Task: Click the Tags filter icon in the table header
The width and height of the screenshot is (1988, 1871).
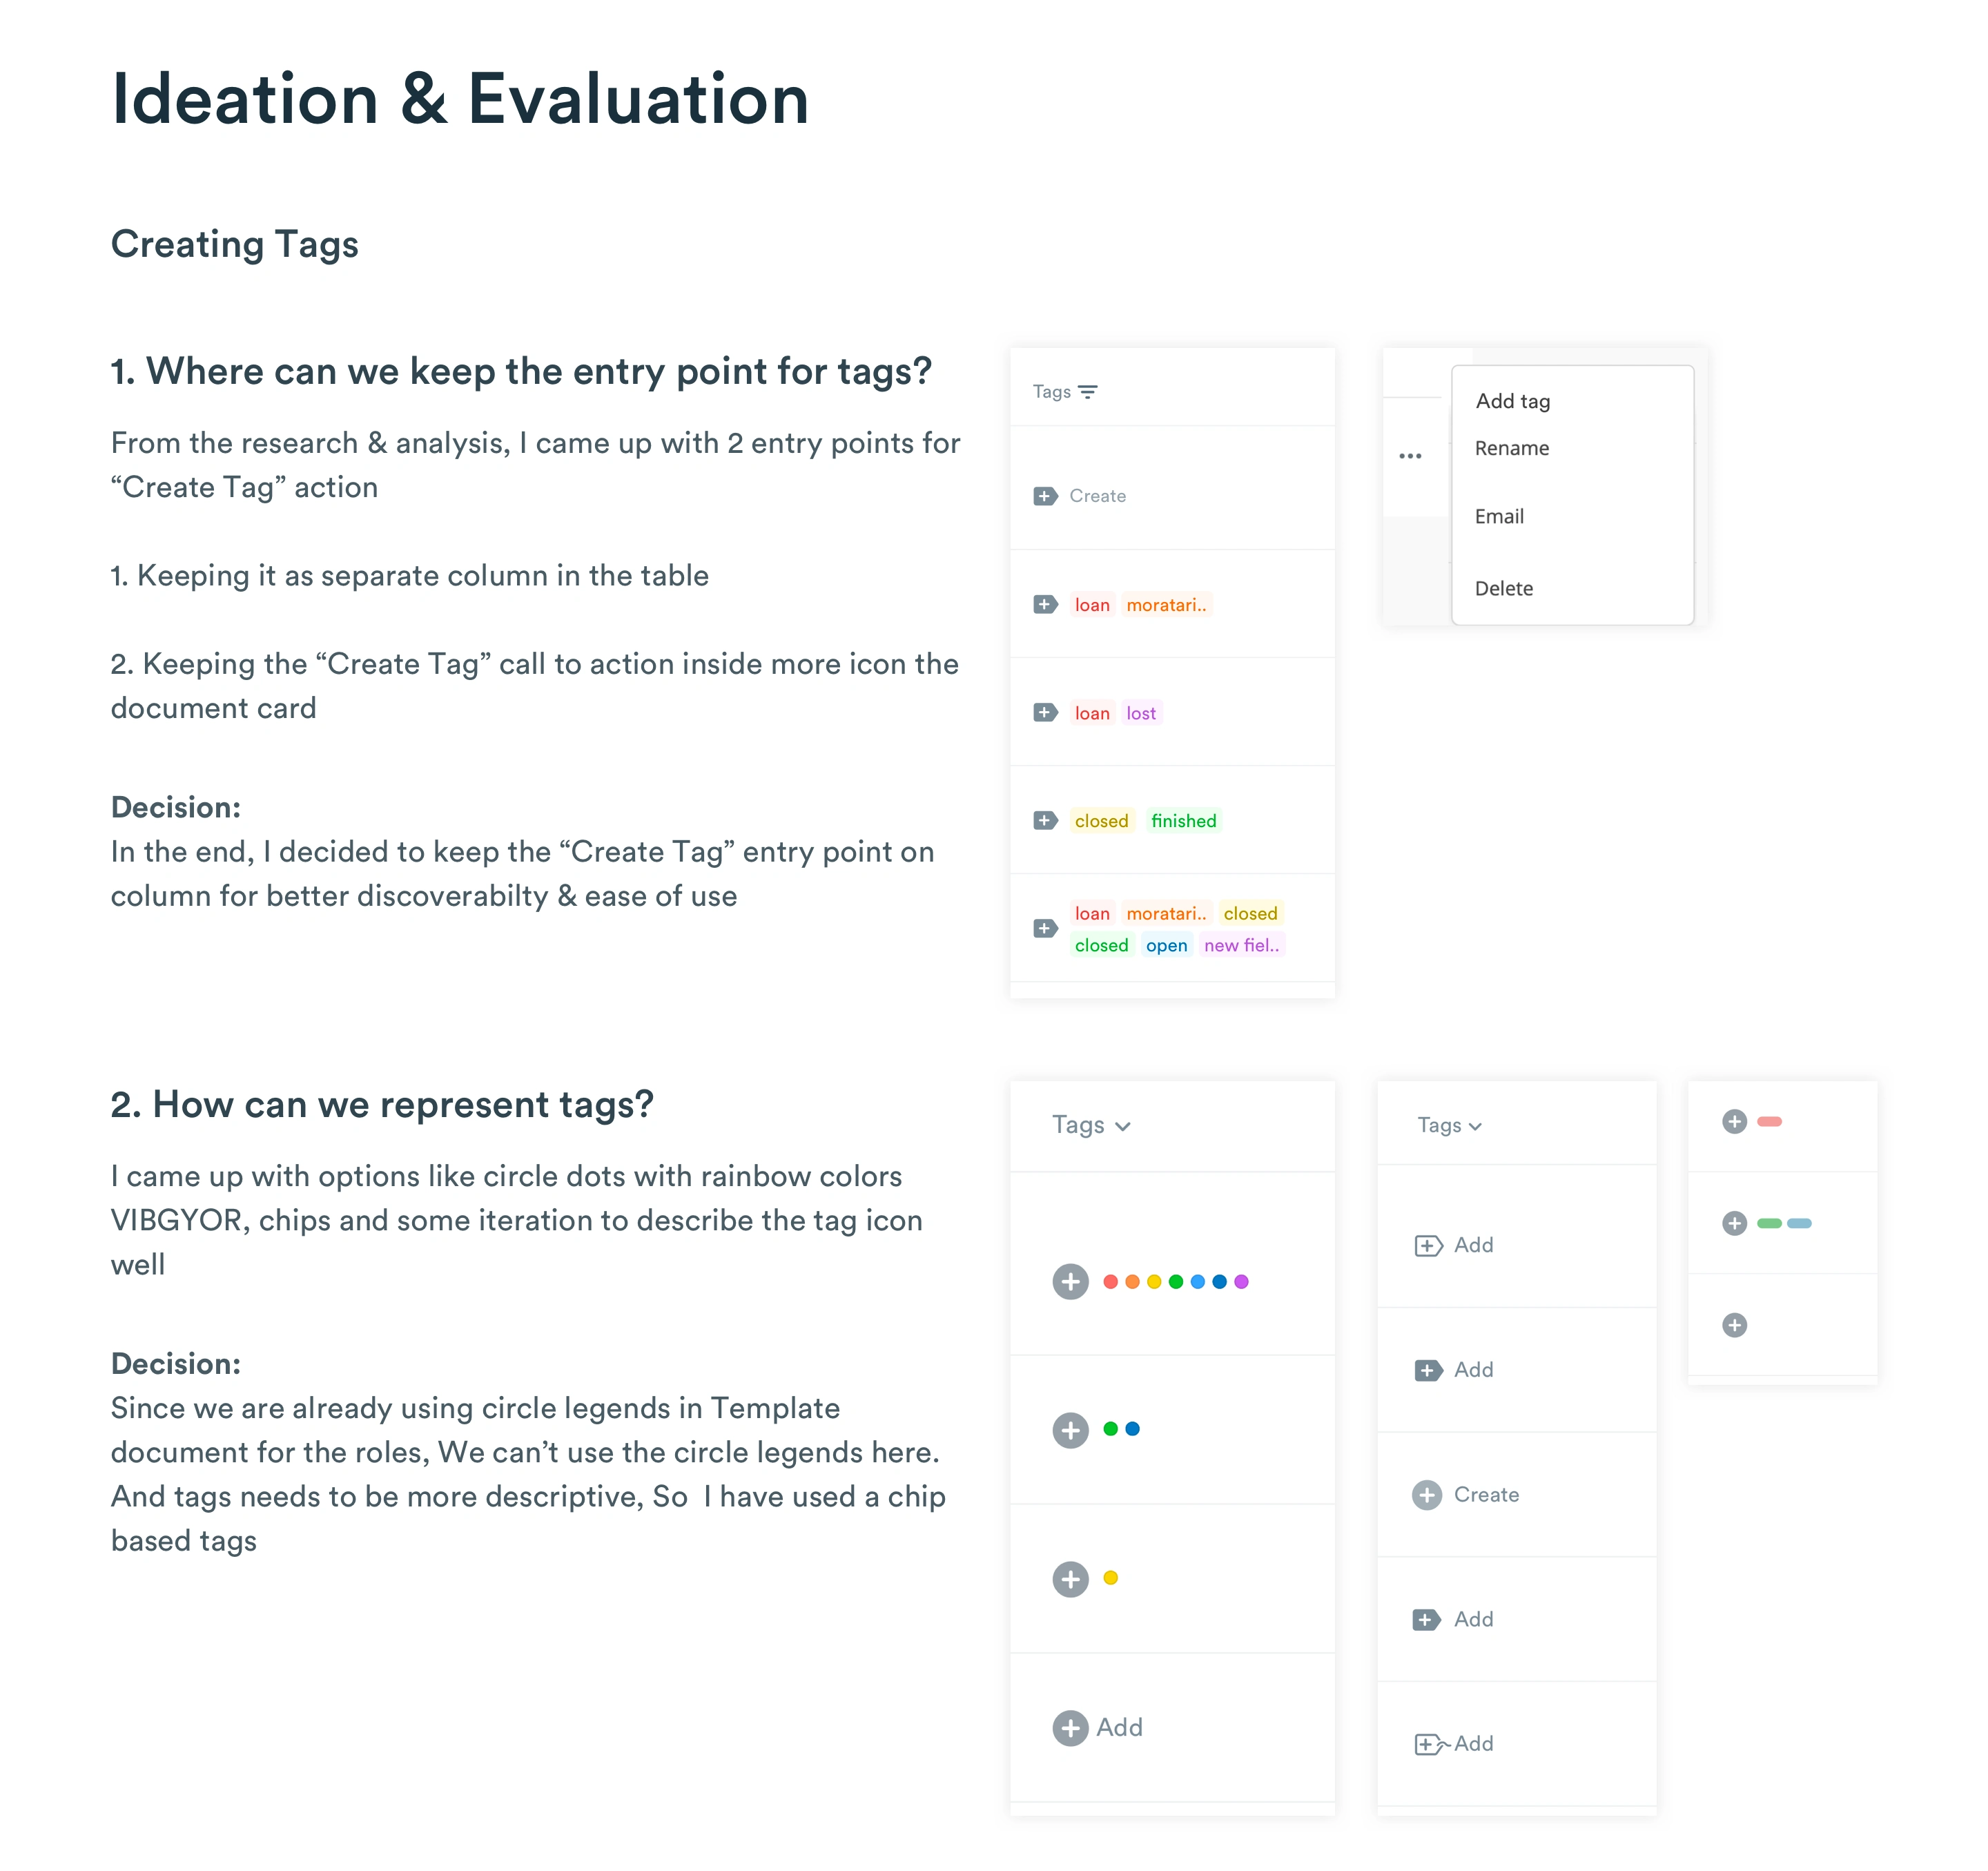Action: click(x=1088, y=392)
